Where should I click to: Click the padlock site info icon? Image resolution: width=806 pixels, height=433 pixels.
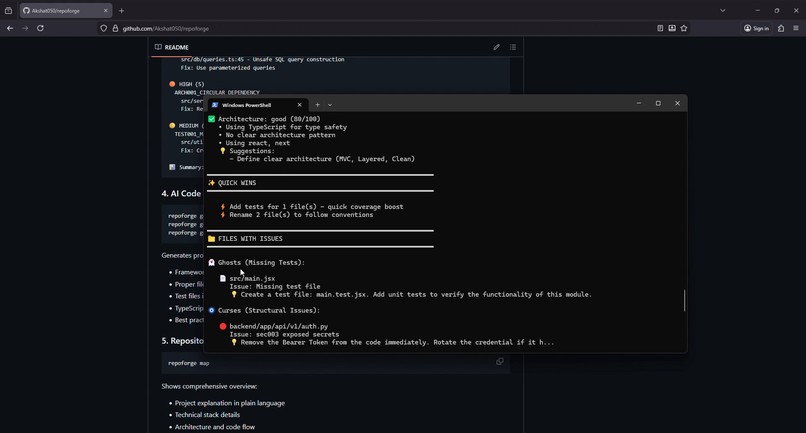point(115,28)
